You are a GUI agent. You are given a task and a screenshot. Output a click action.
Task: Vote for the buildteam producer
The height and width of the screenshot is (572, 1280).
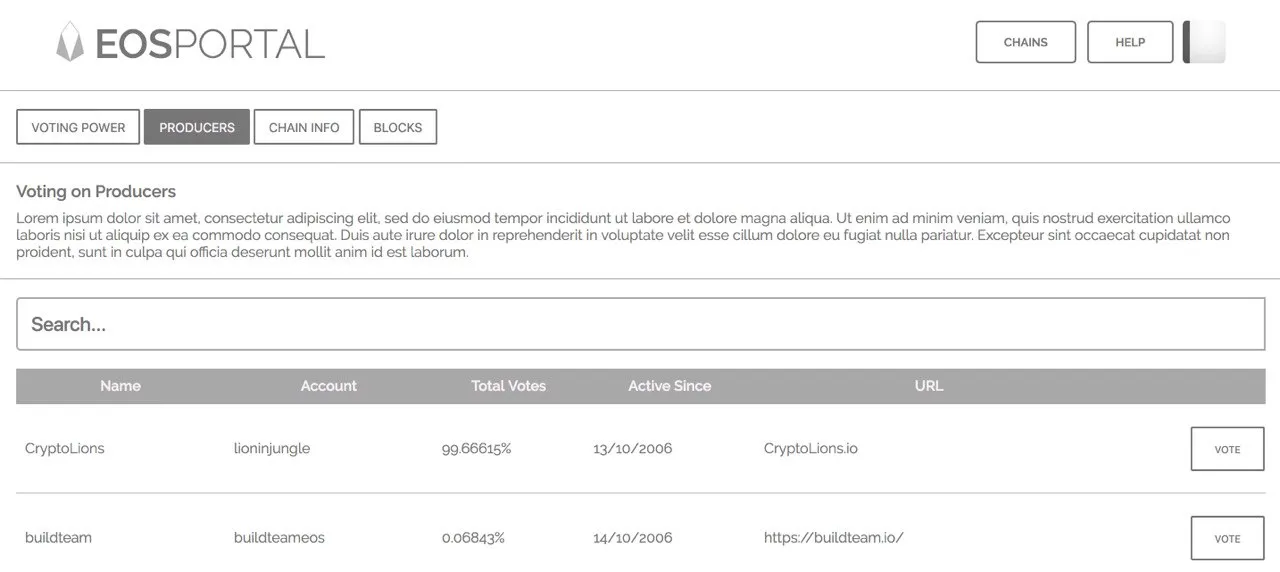pyautogui.click(x=1227, y=538)
